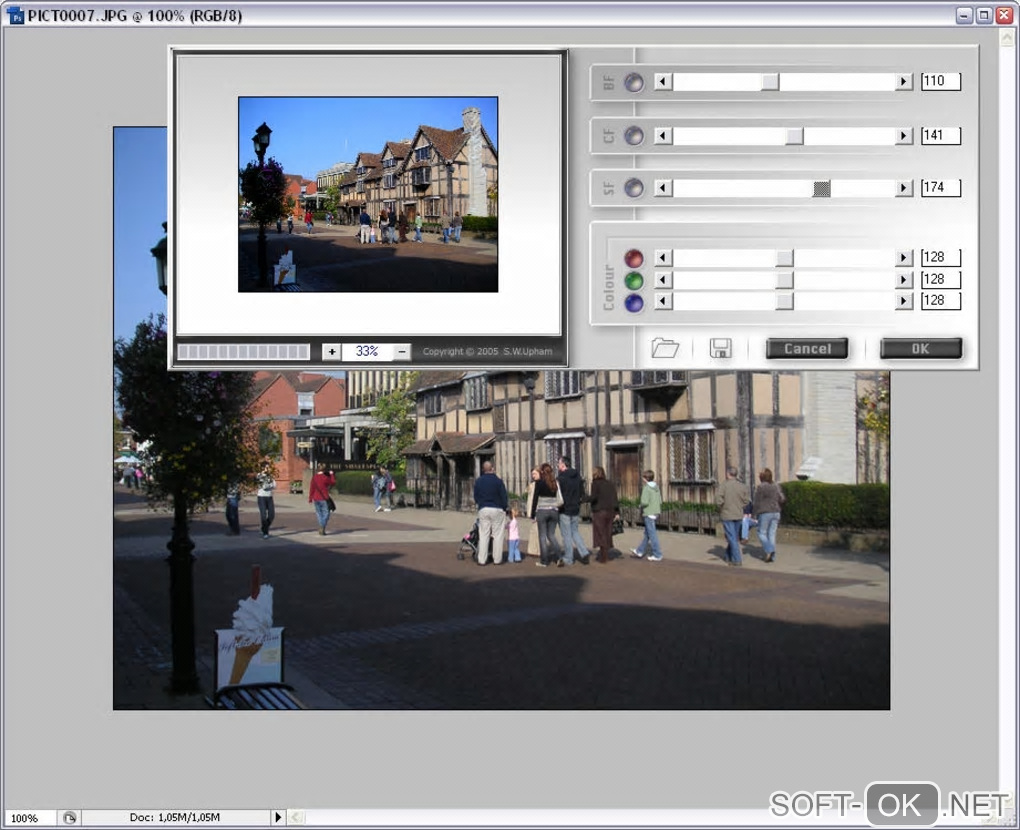Click the BF reset knob icon

pyautogui.click(x=634, y=82)
